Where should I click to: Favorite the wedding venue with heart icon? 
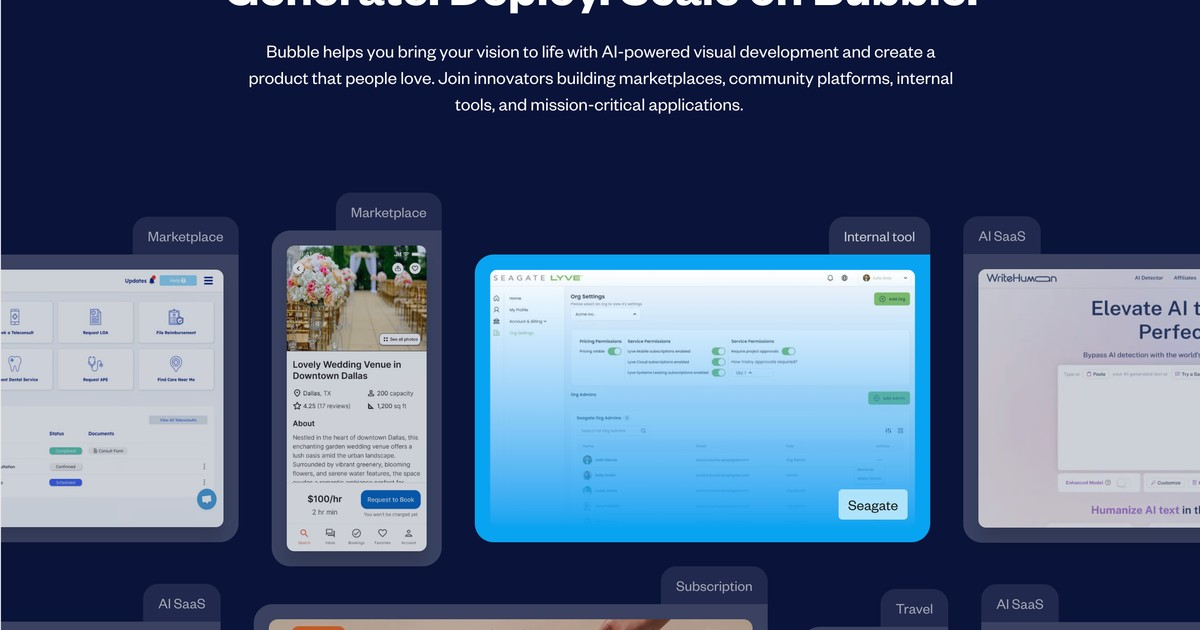click(x=414, y=268)
